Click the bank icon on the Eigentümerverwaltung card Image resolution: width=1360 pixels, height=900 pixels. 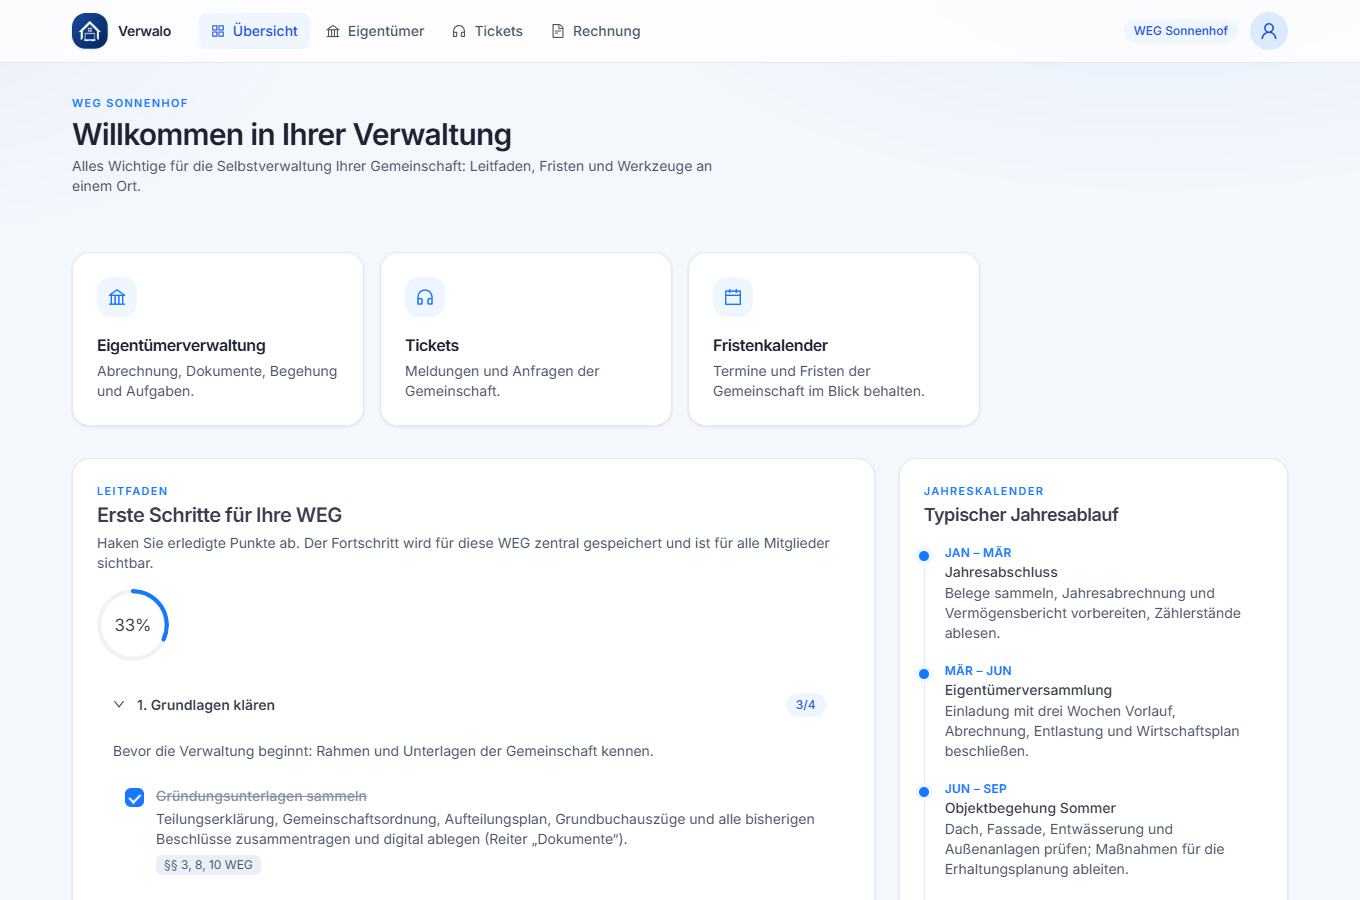pyautogui.click(x=117, y=297)
